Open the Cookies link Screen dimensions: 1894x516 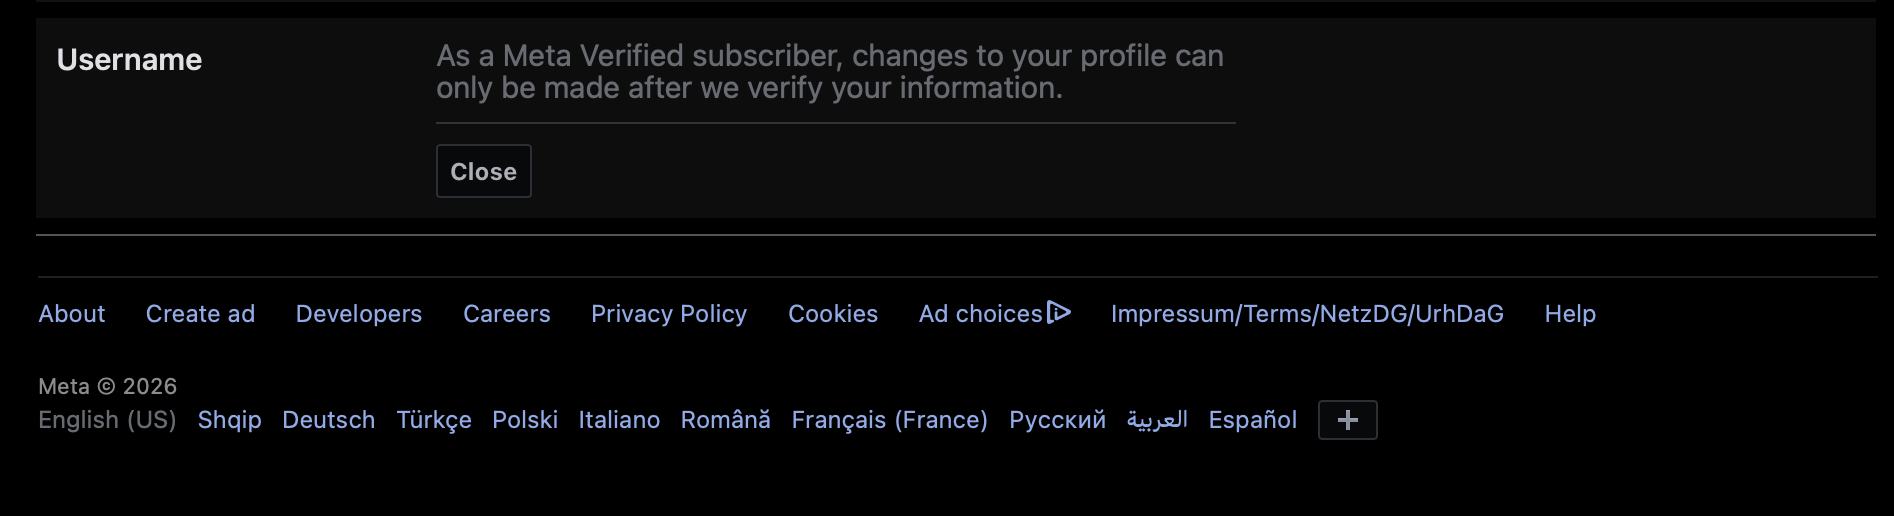833,314
